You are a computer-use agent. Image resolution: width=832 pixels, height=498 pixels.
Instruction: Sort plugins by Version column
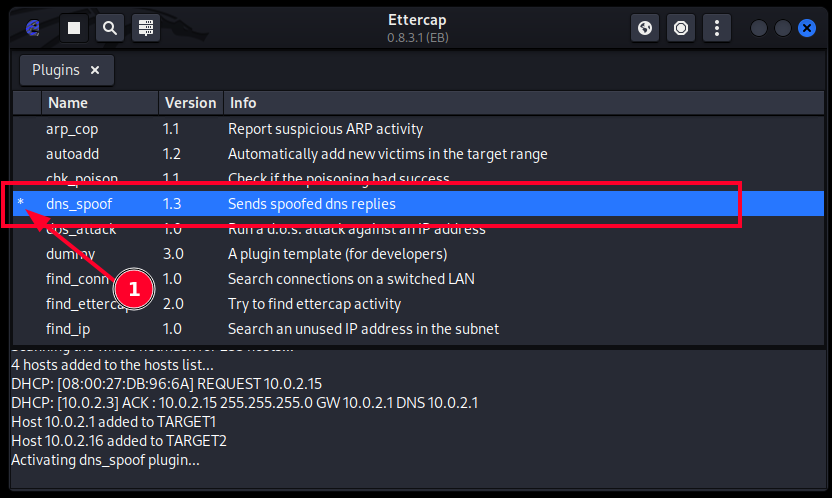coord(190,103)
